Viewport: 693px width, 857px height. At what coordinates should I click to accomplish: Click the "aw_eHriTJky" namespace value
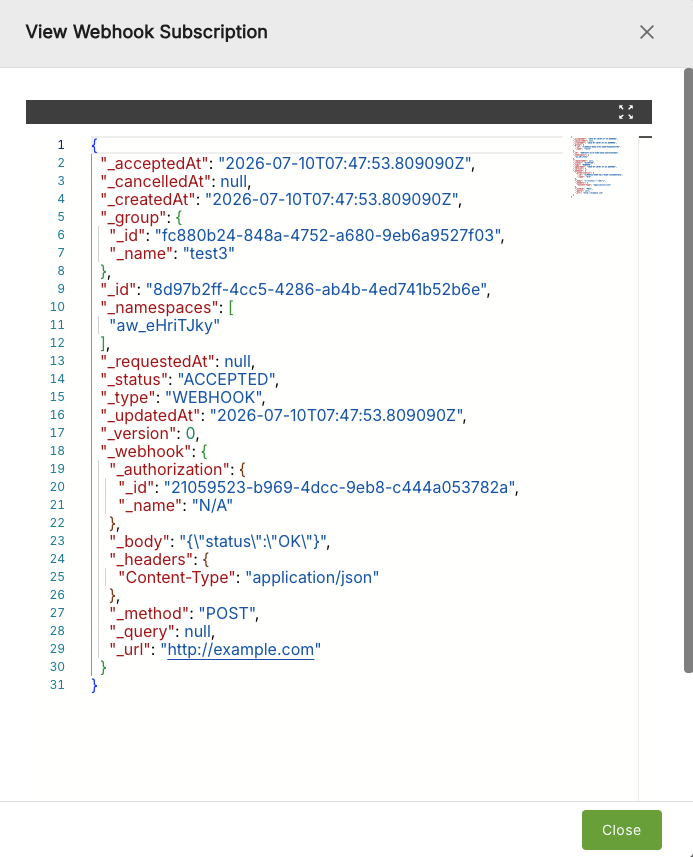165,325
